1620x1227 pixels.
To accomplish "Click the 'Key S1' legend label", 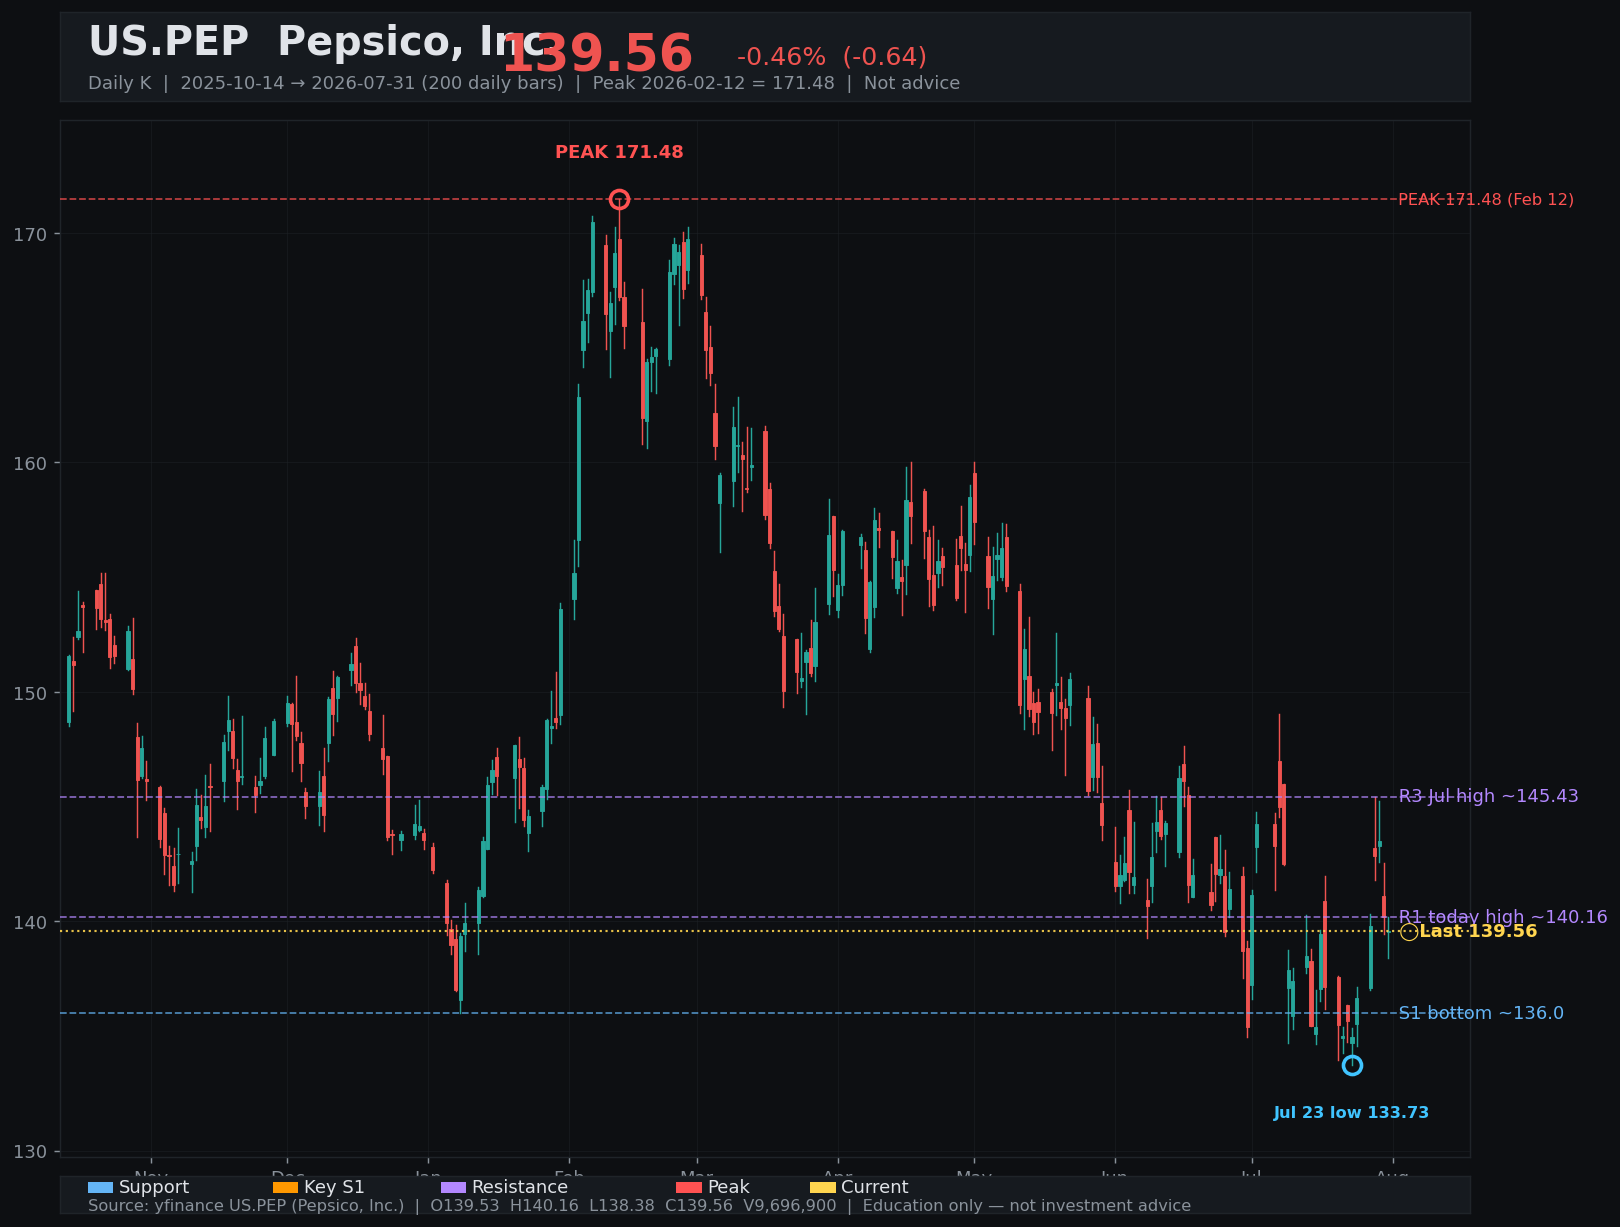I will pos(334,1187).
